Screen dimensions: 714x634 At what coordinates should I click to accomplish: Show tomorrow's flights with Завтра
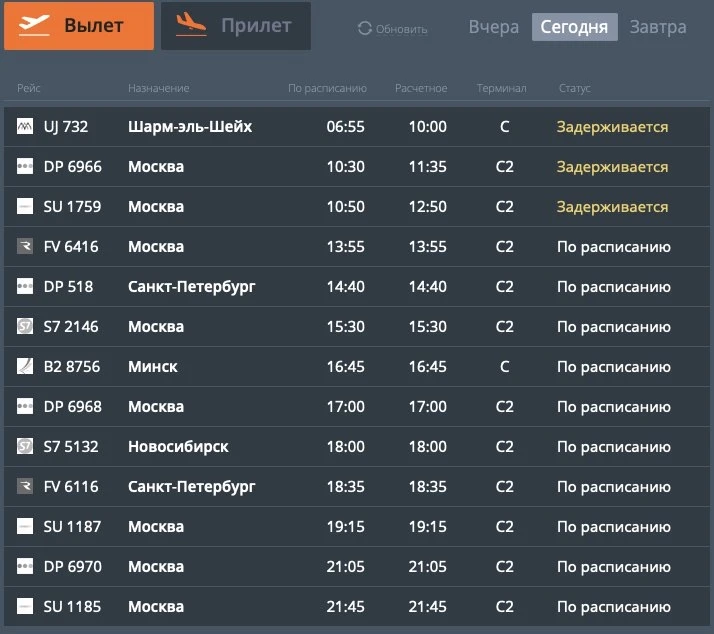(657, 27)
